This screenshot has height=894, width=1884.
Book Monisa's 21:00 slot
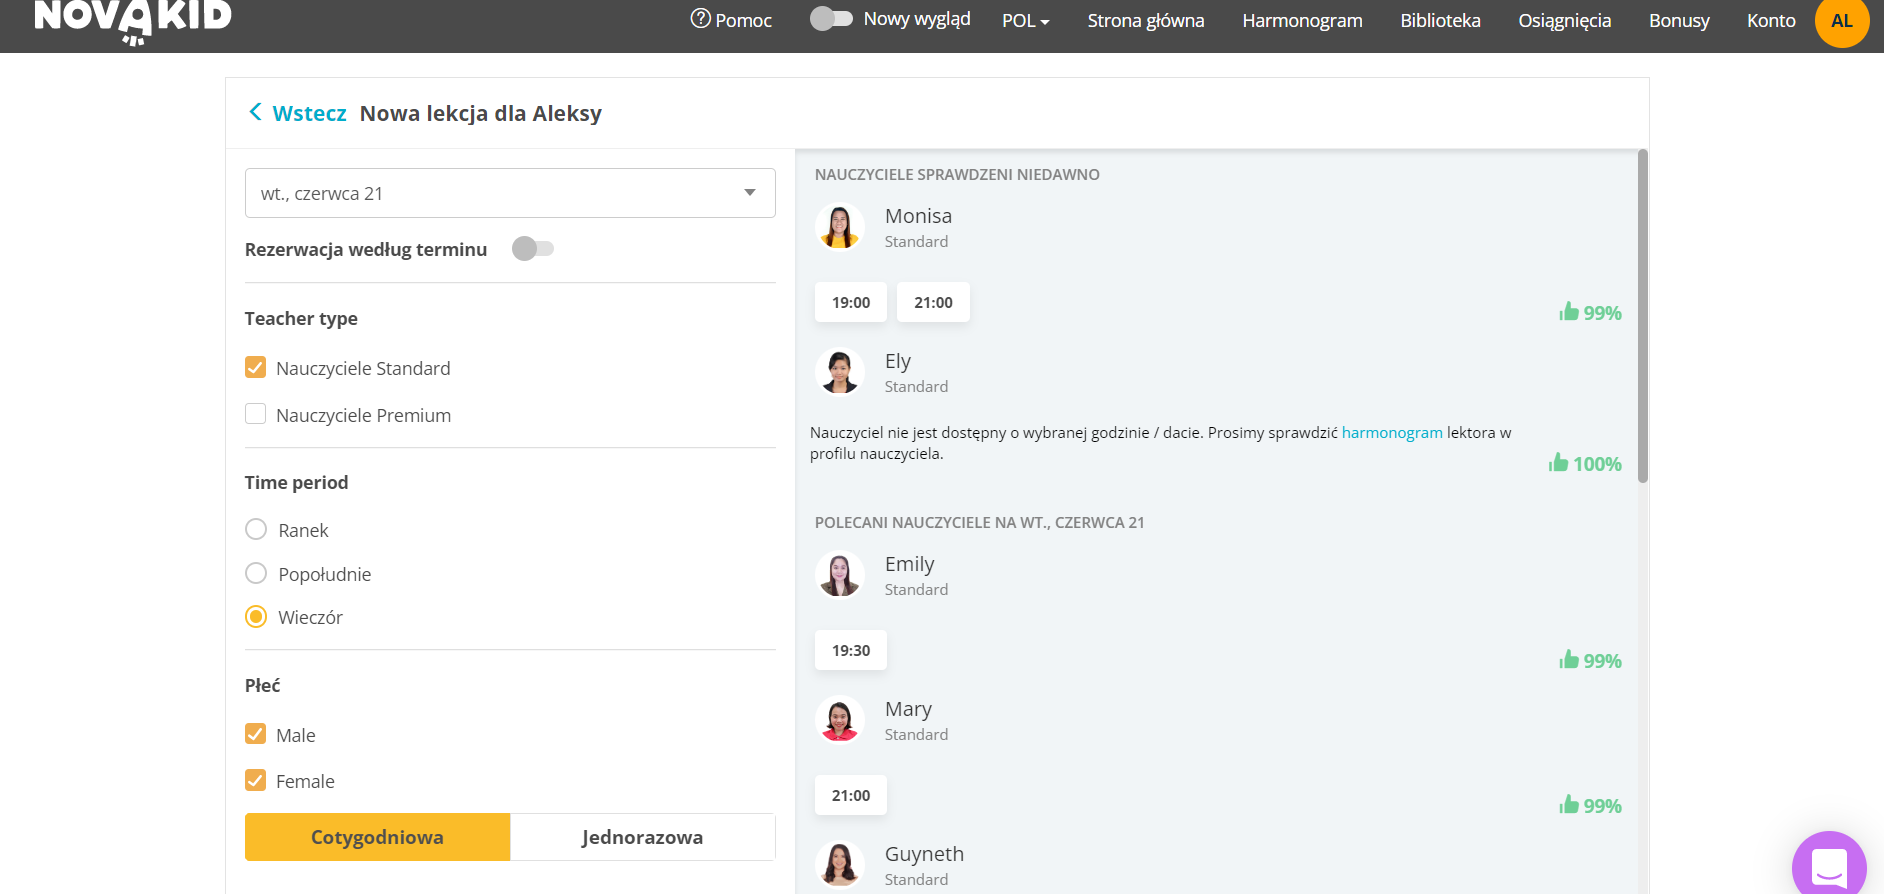(933, 302)
